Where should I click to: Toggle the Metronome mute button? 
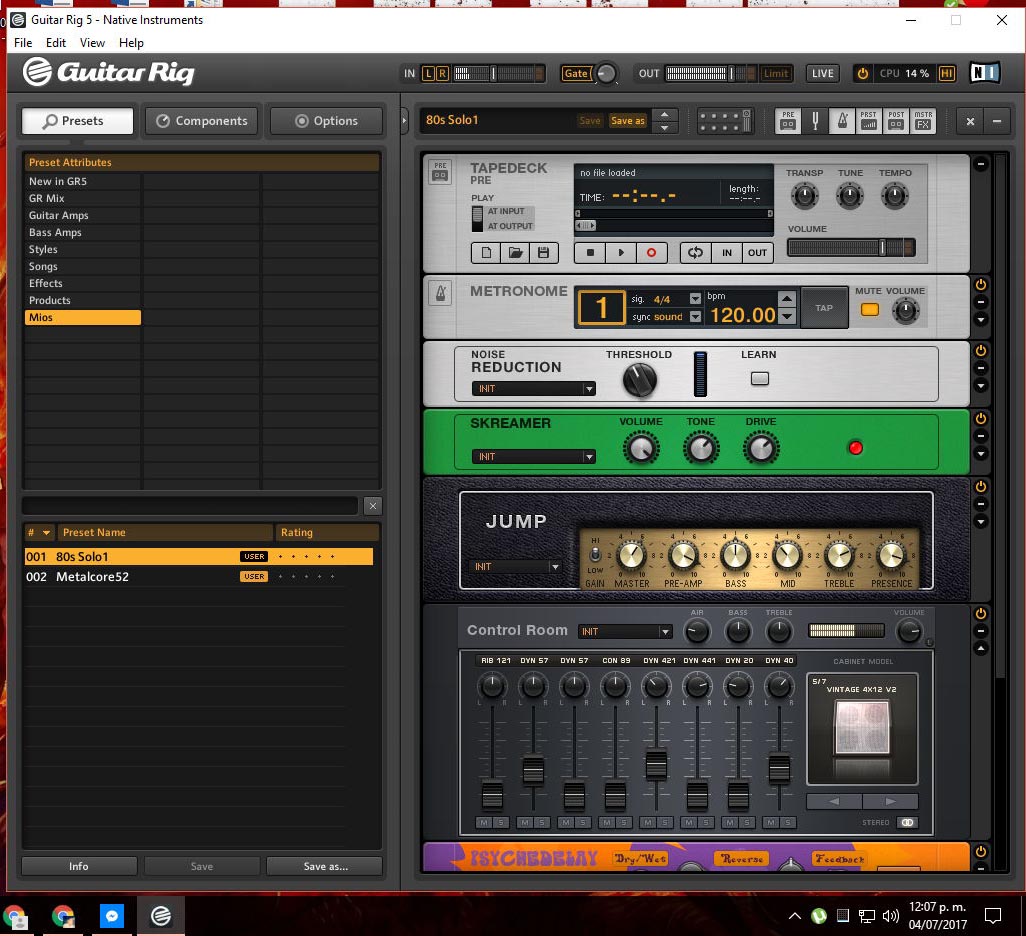click(x=870, y=309)
